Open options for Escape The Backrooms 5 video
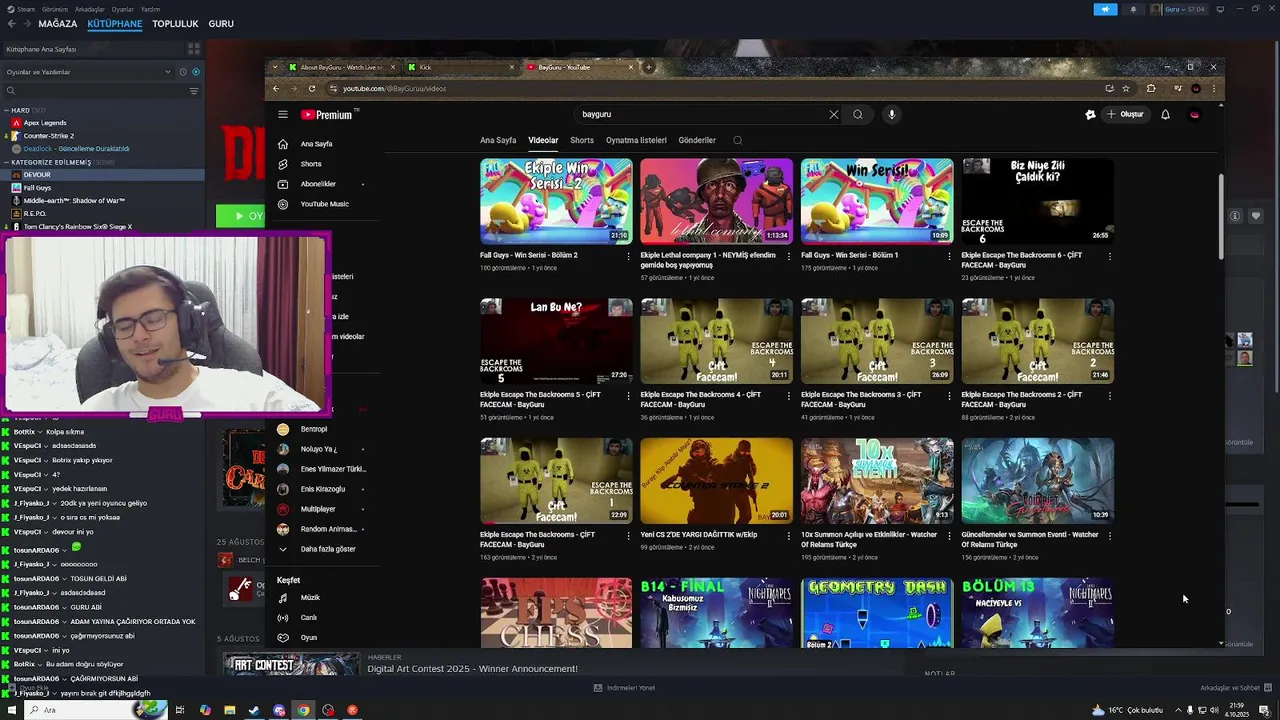The image size is (1280, 720). coord(628,396)
